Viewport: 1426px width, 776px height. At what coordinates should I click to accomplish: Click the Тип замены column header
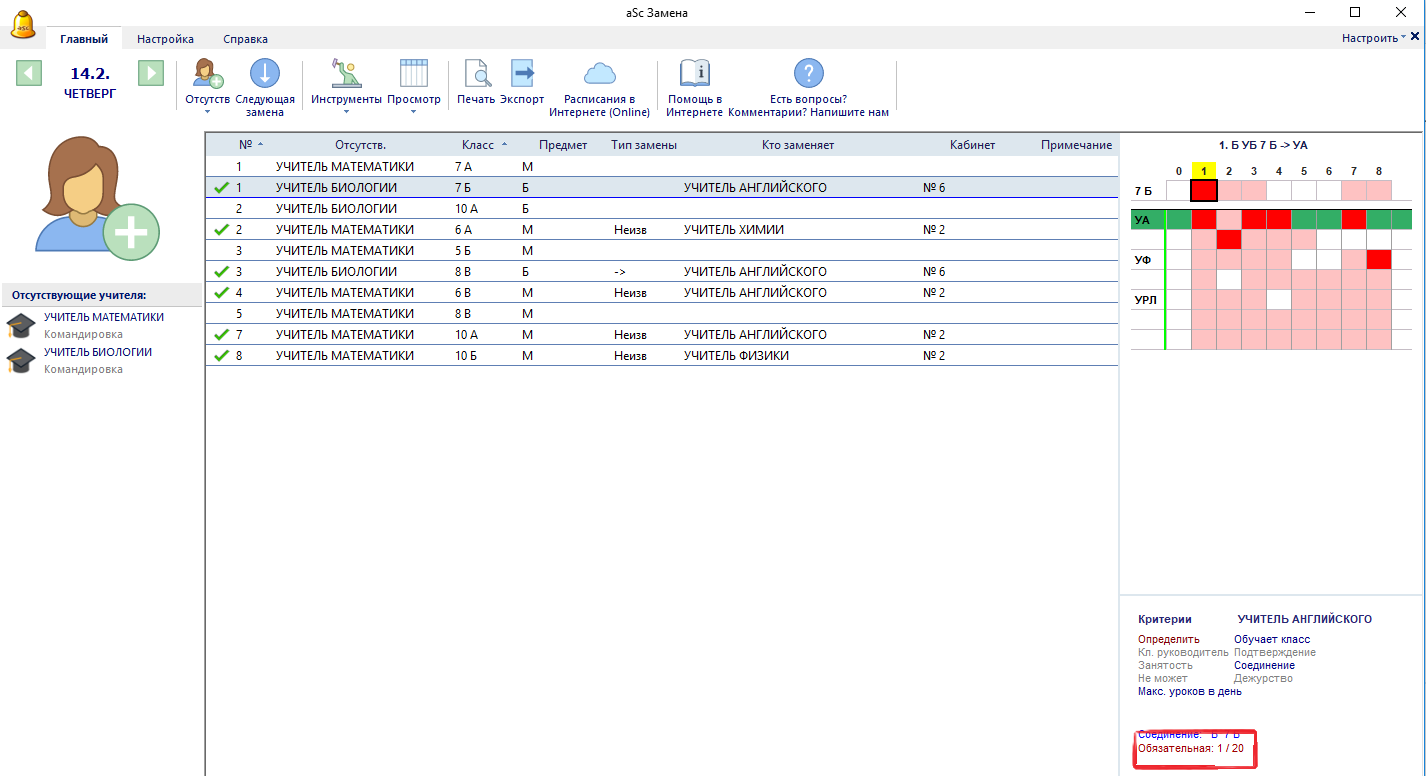tap(644, 145)
